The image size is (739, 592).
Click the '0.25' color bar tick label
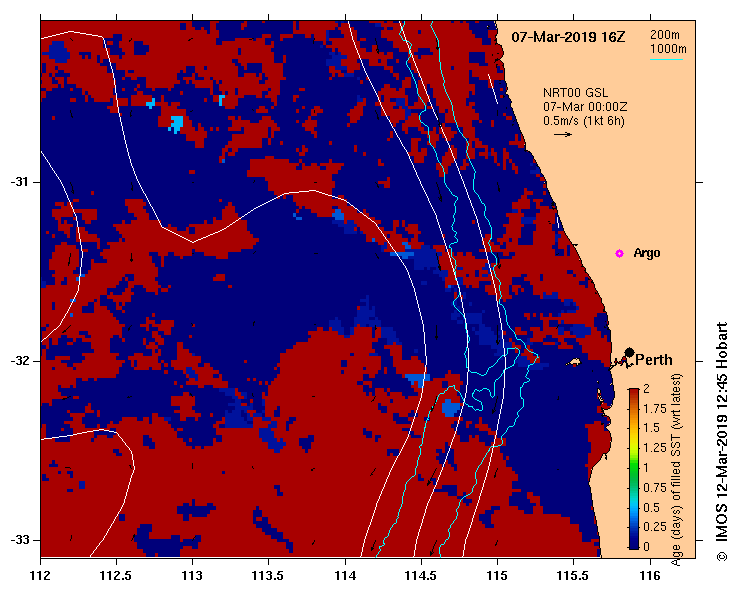click(x=655, y=526)
